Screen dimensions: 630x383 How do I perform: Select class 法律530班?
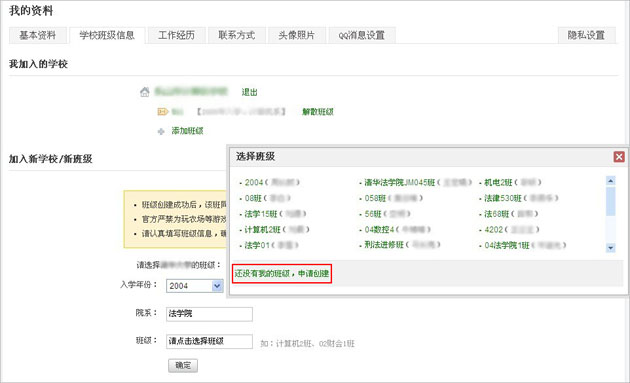503,198
